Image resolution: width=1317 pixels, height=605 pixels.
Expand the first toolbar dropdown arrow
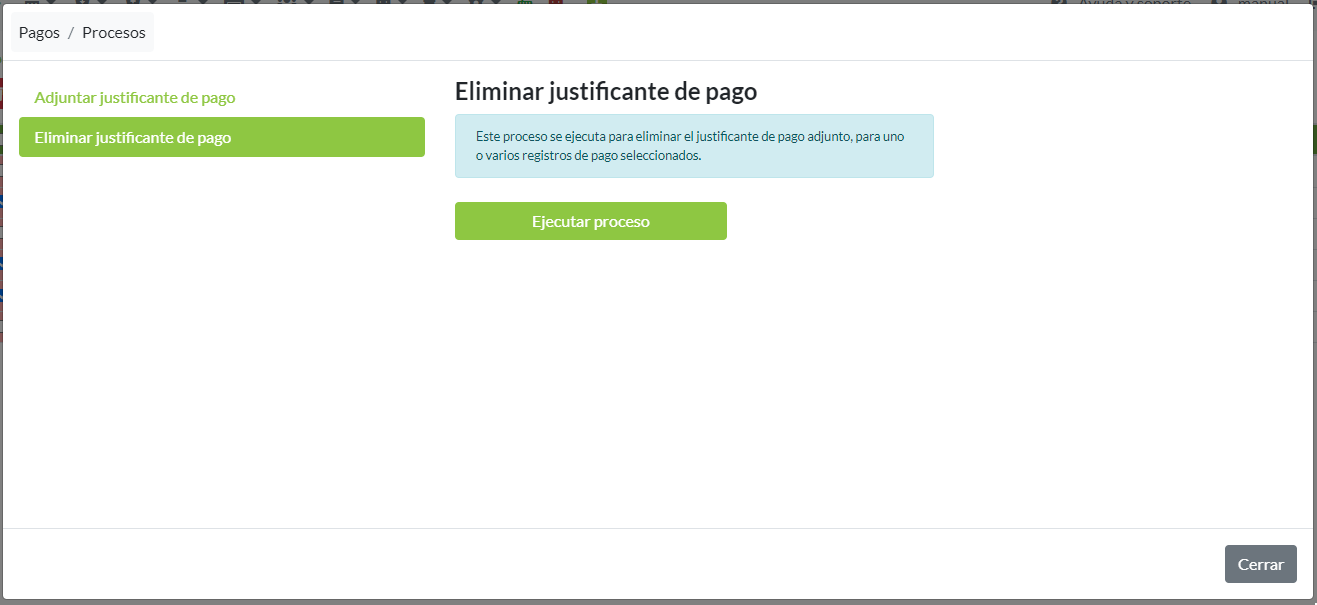pyautogui.click(x=52, y=2)
